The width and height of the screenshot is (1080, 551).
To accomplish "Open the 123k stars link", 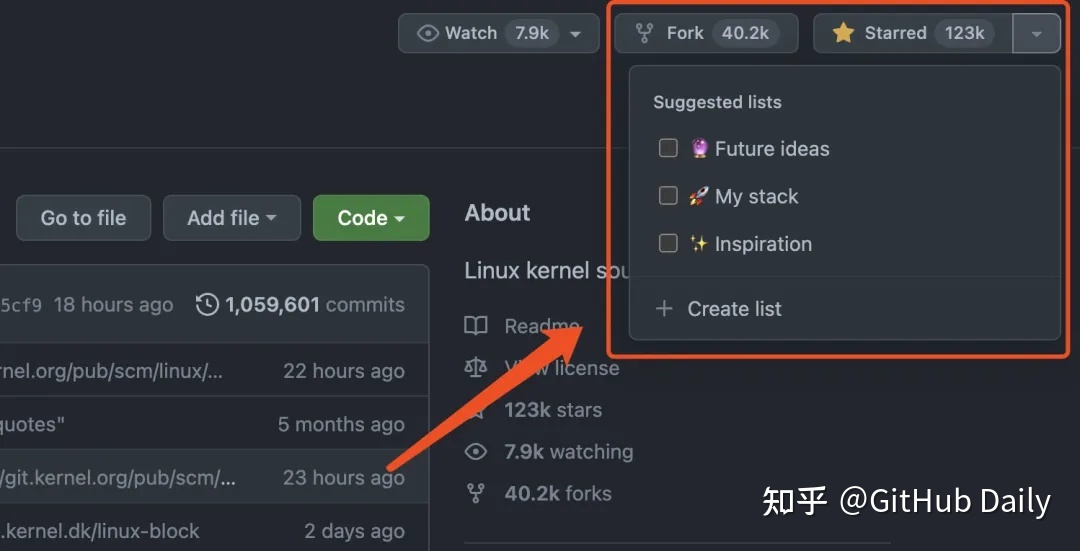I will click(x=553, y=410).
